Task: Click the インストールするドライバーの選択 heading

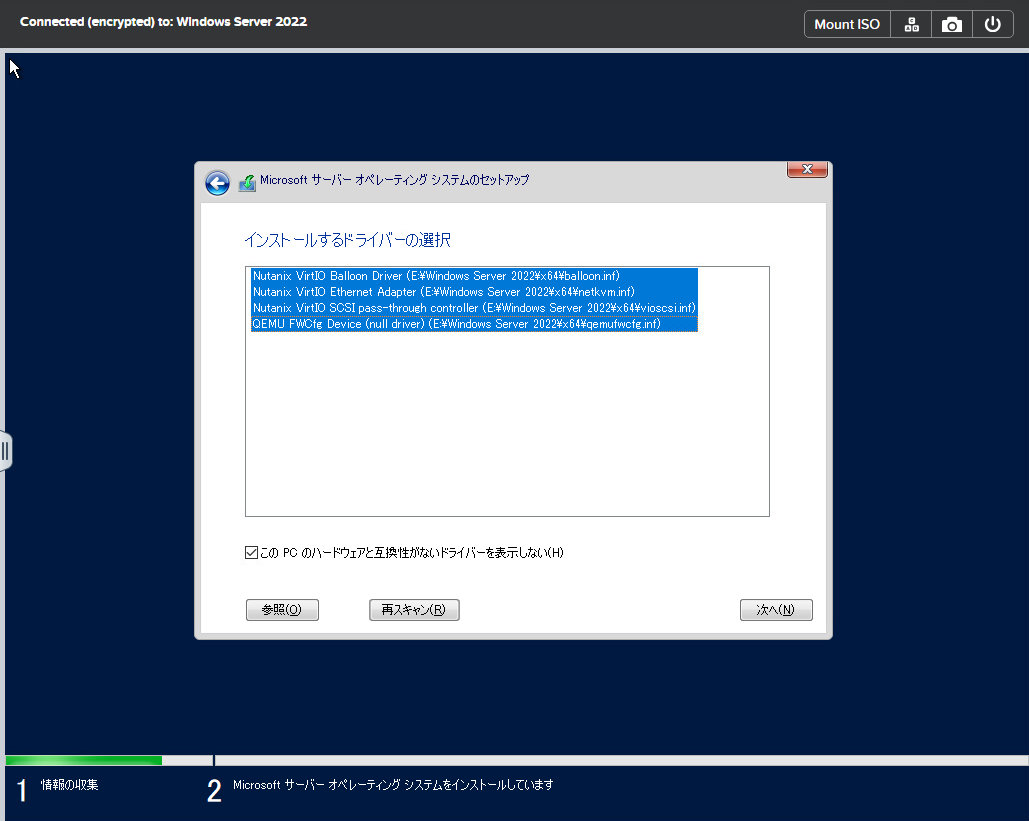Action: click(x=347, y=240)
